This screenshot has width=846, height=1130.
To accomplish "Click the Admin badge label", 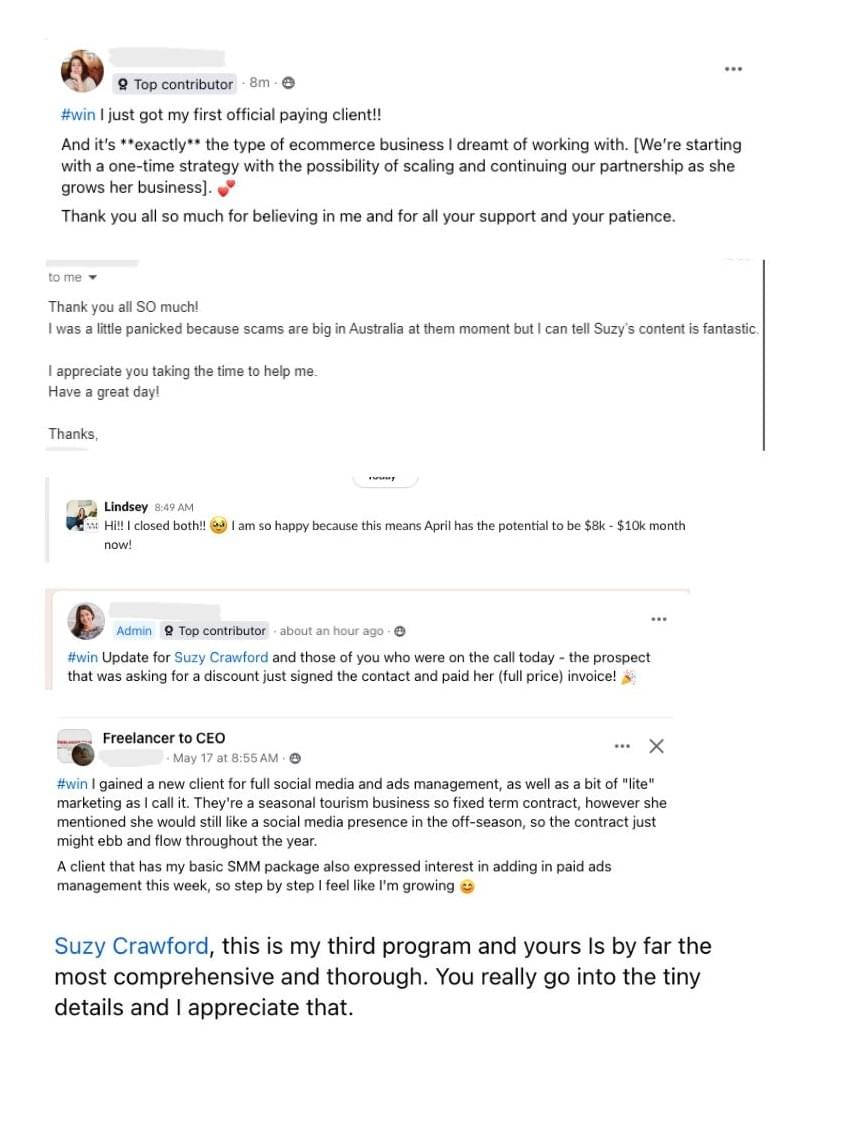I will (134, 631).
